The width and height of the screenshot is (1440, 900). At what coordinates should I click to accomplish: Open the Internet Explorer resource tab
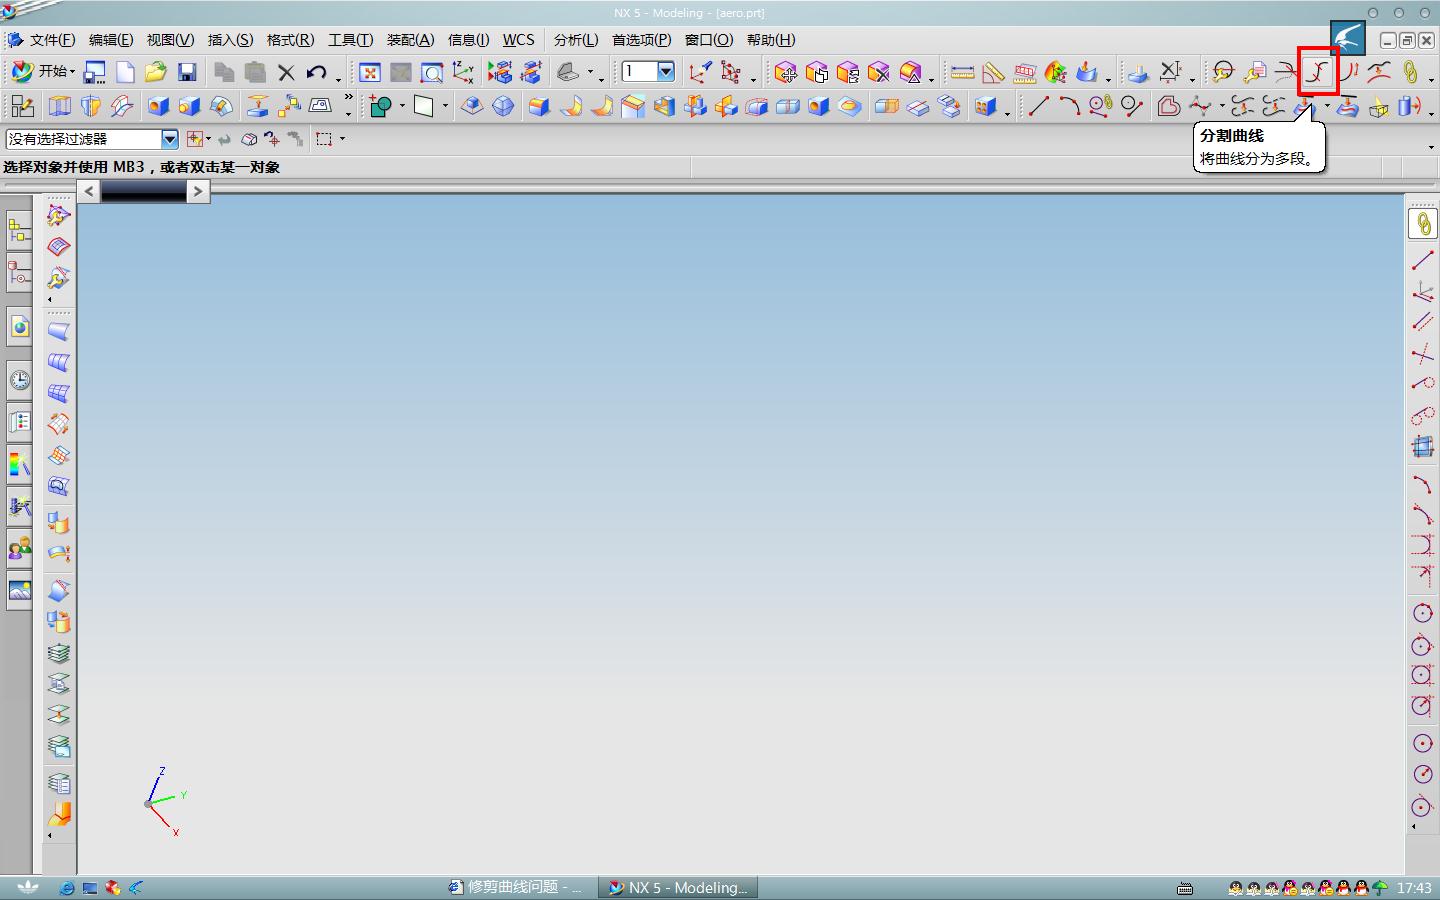coord(19,327)
